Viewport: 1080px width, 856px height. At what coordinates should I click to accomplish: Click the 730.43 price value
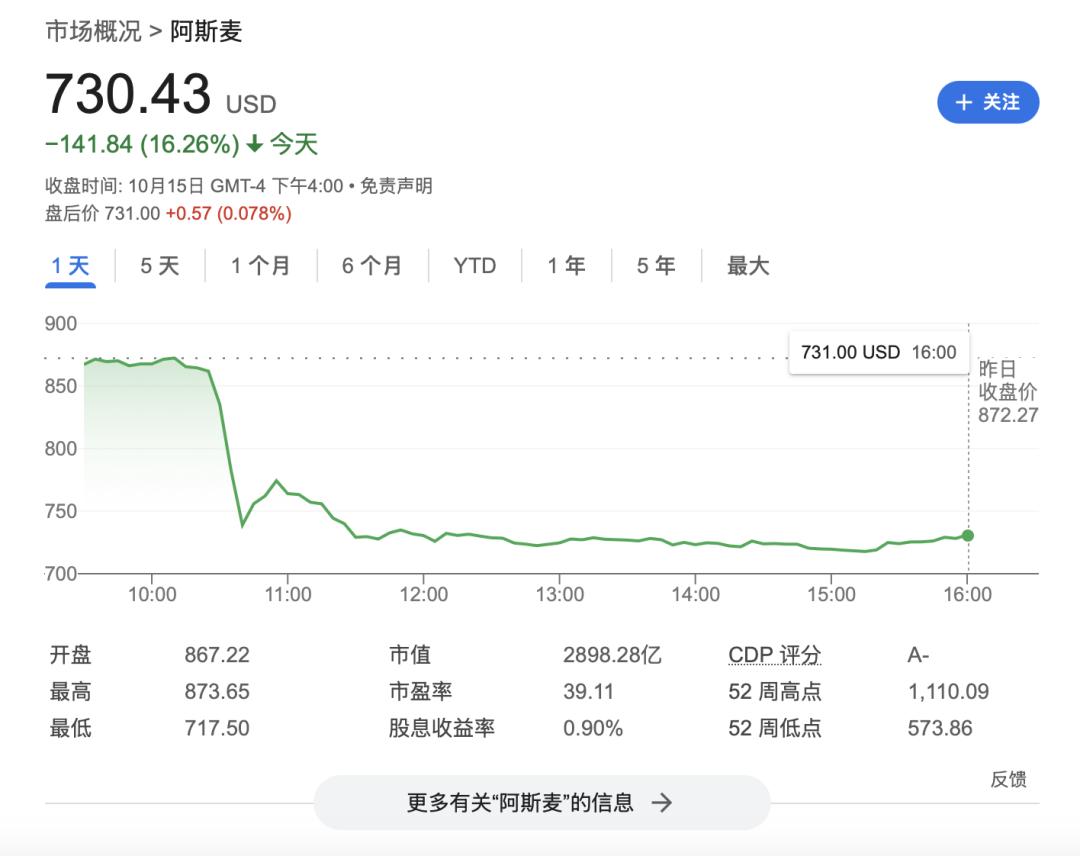tap(128, 94)
